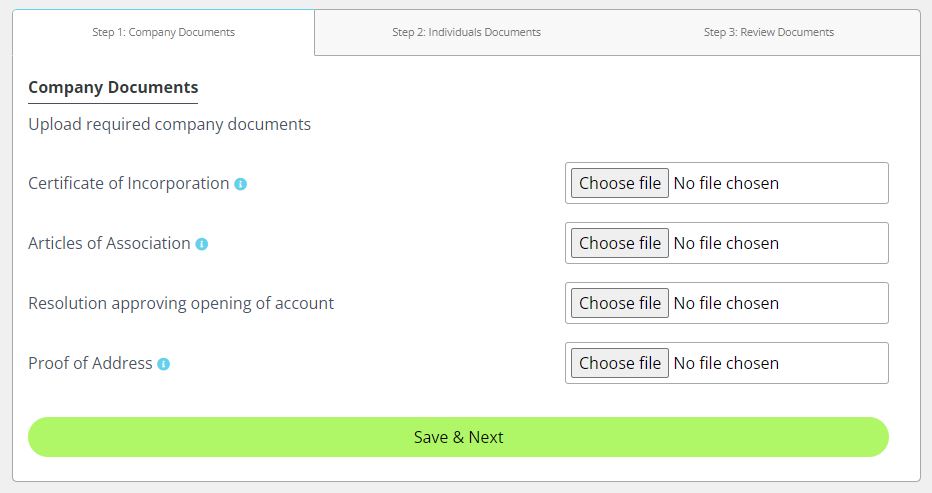Click info icon beside Proof of Address

(163, 364)
